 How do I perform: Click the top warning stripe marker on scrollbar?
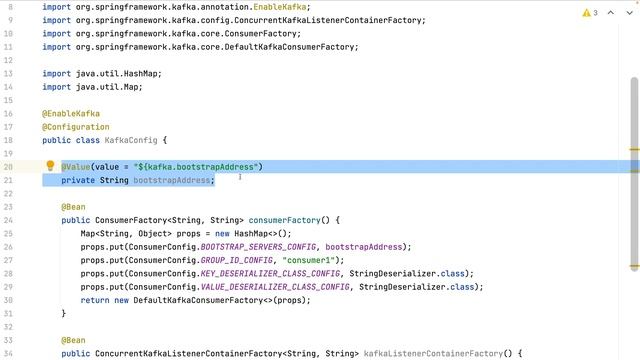[634, 149]
